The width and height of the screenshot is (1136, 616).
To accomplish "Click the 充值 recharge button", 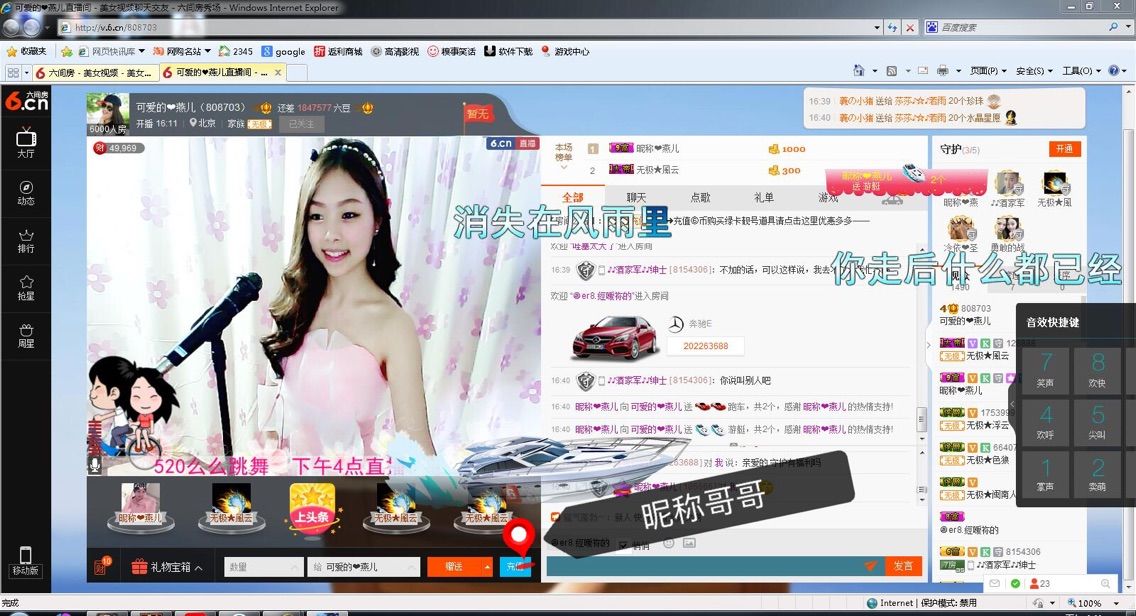I will (515, 567).
